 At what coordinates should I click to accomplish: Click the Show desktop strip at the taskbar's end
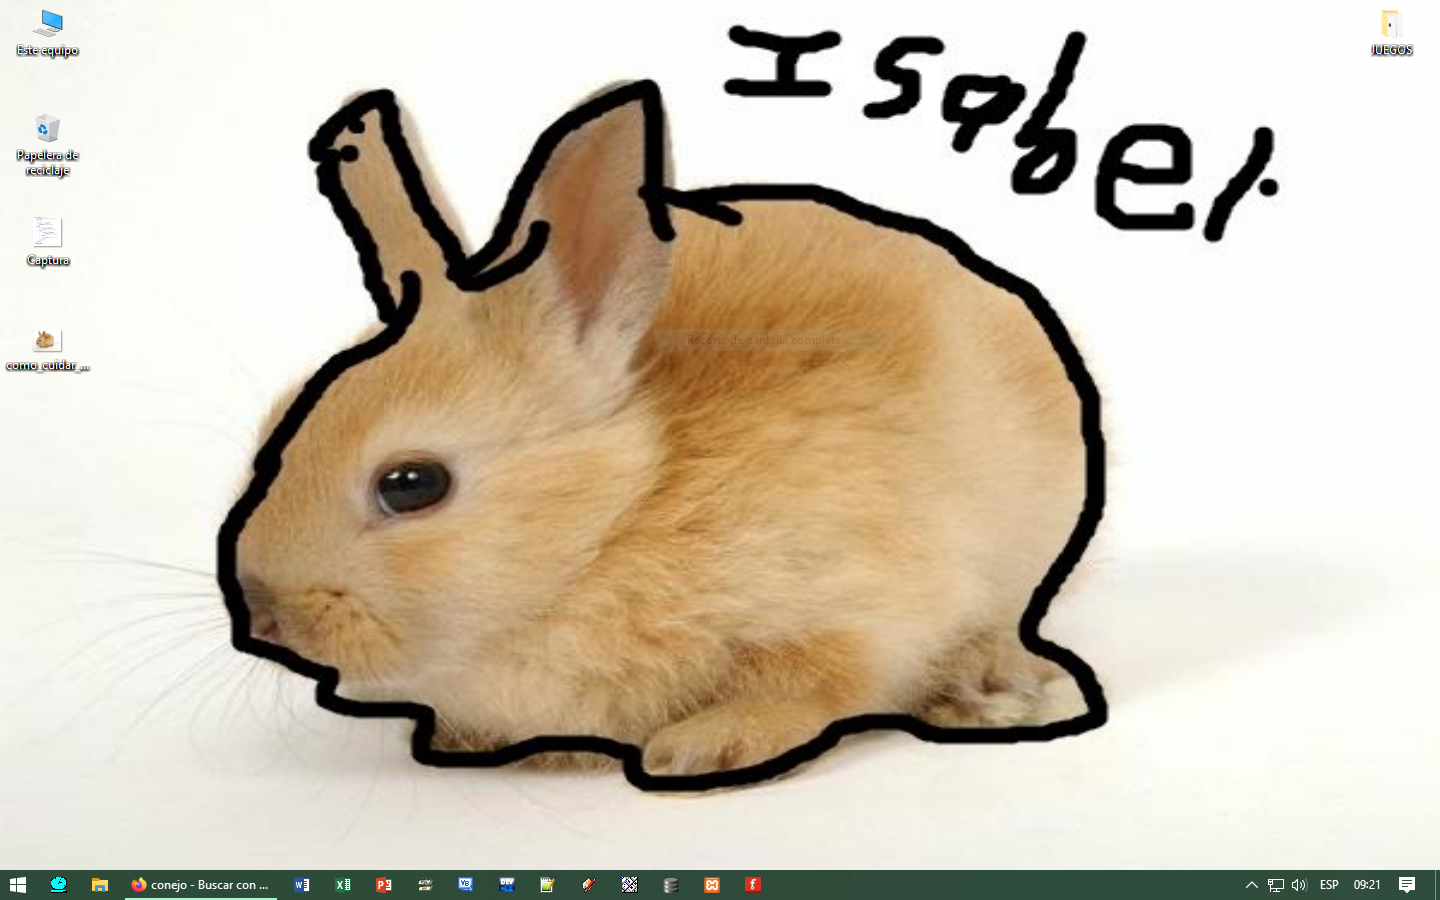1437,885
